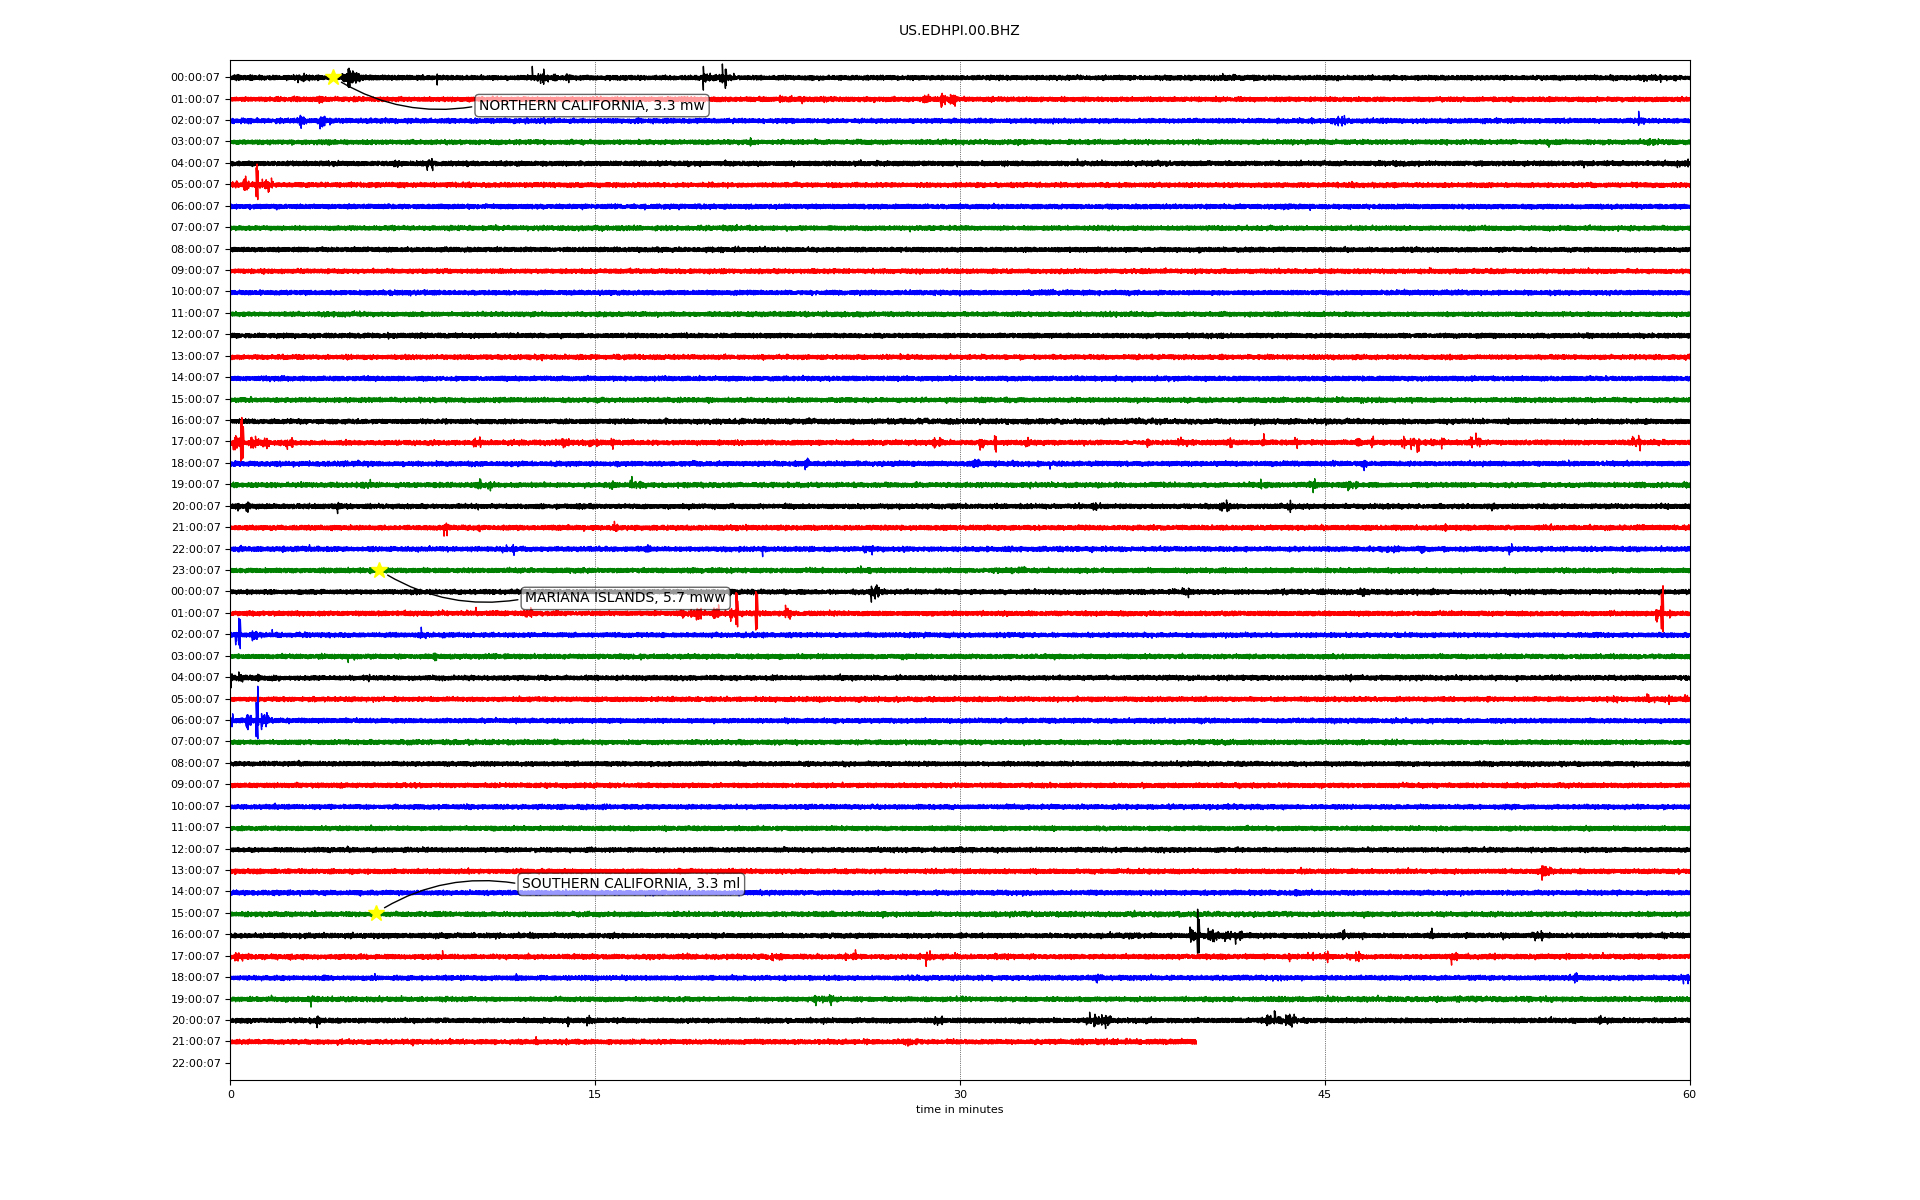Click the 0 minute x-axis tick label
1920x1200 pixels.
(231, 1094)
